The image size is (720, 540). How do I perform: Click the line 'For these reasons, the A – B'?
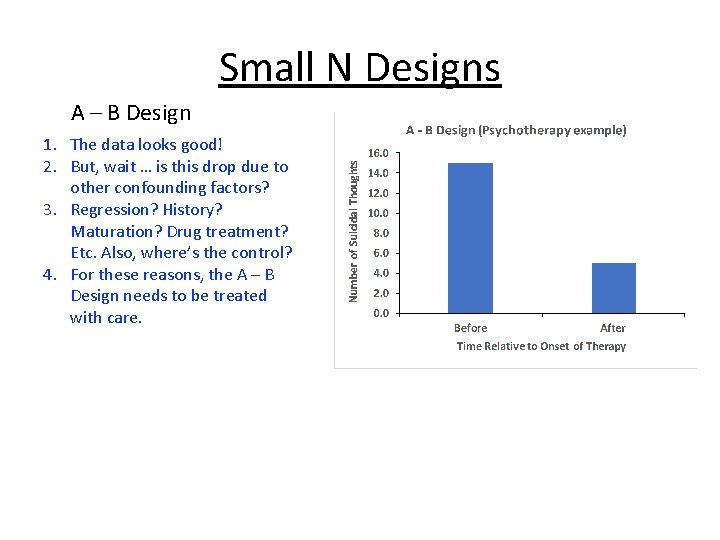173,275
